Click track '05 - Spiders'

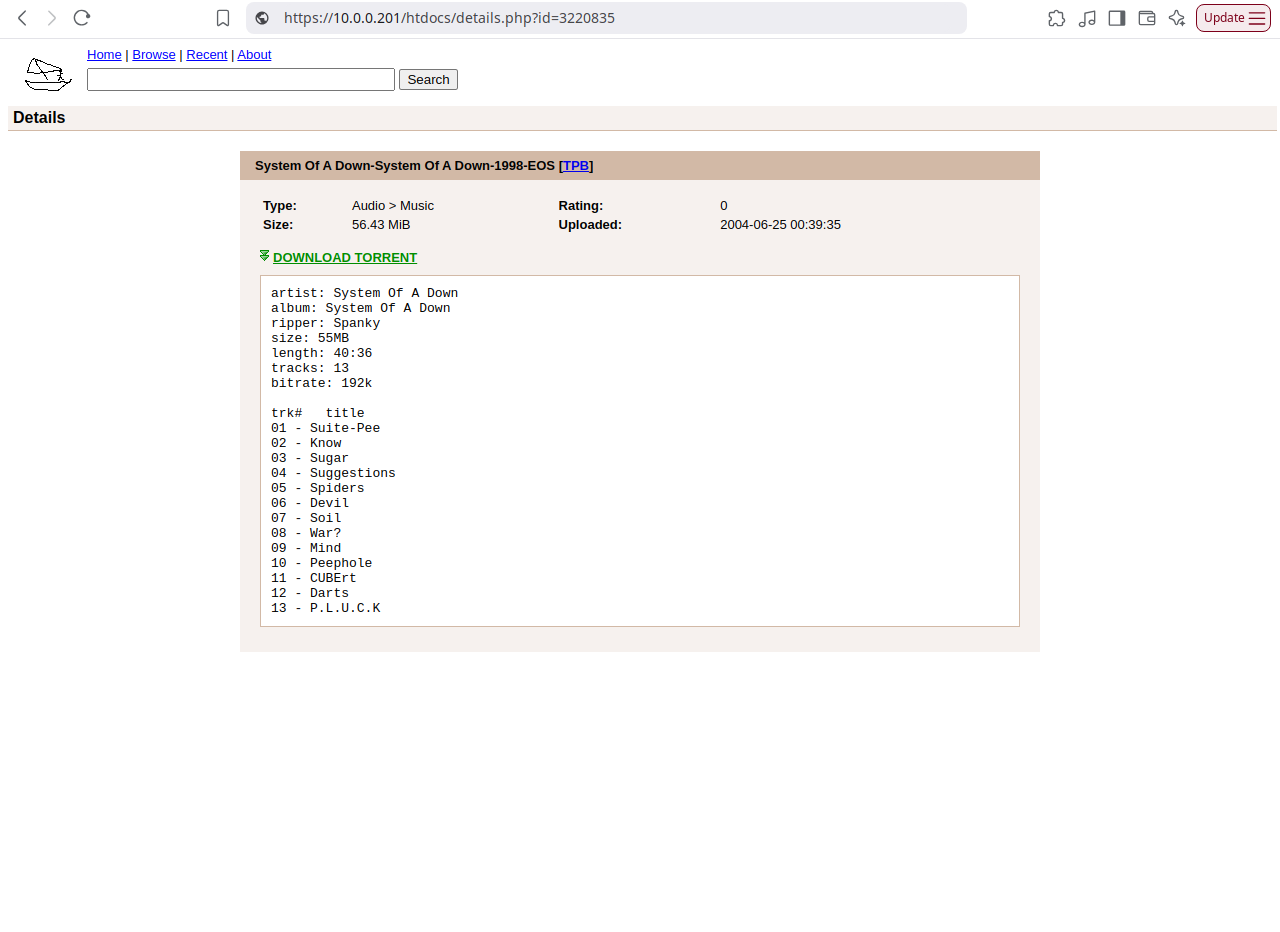pos(318,488)
